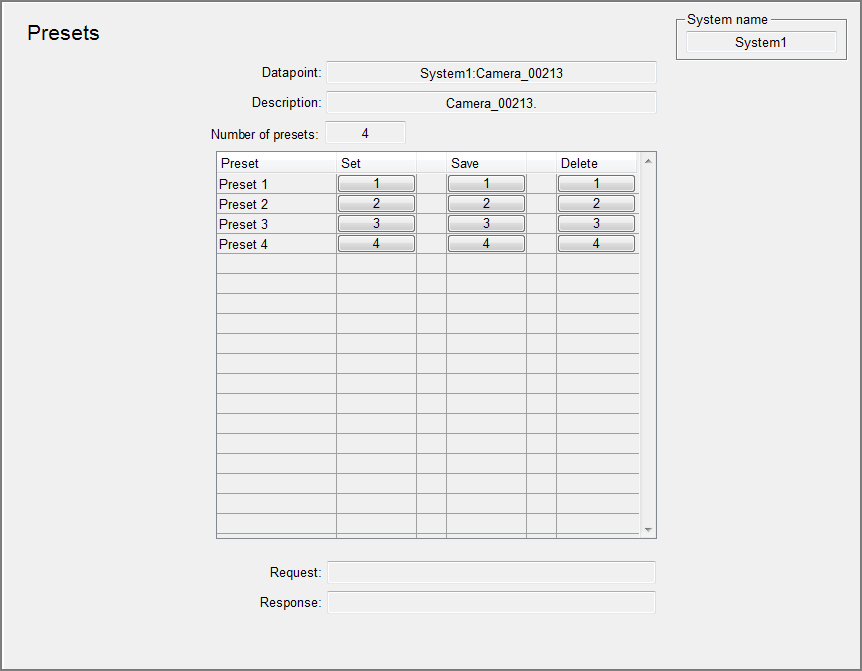This screenshot has height=671, width=862.
Task: Click the Datapoint: label
Action: click(291, 73)
